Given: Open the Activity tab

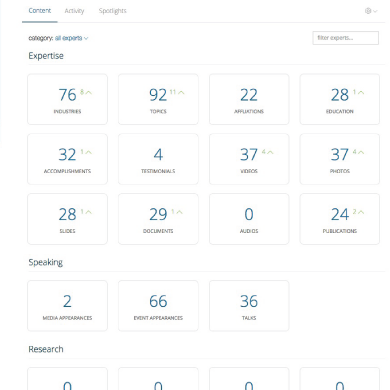Looking at the screenshot, I should [x=74, y=11].
